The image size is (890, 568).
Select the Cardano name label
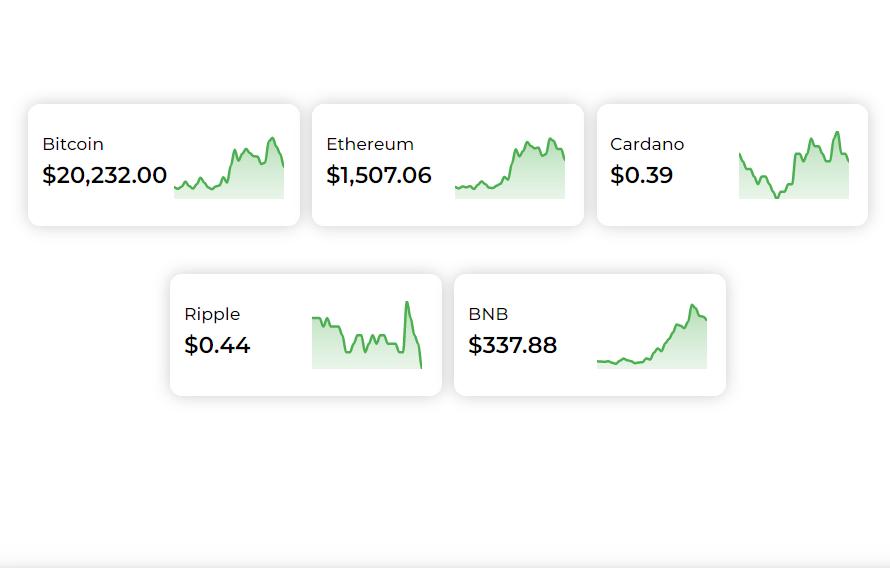[647, 144]
